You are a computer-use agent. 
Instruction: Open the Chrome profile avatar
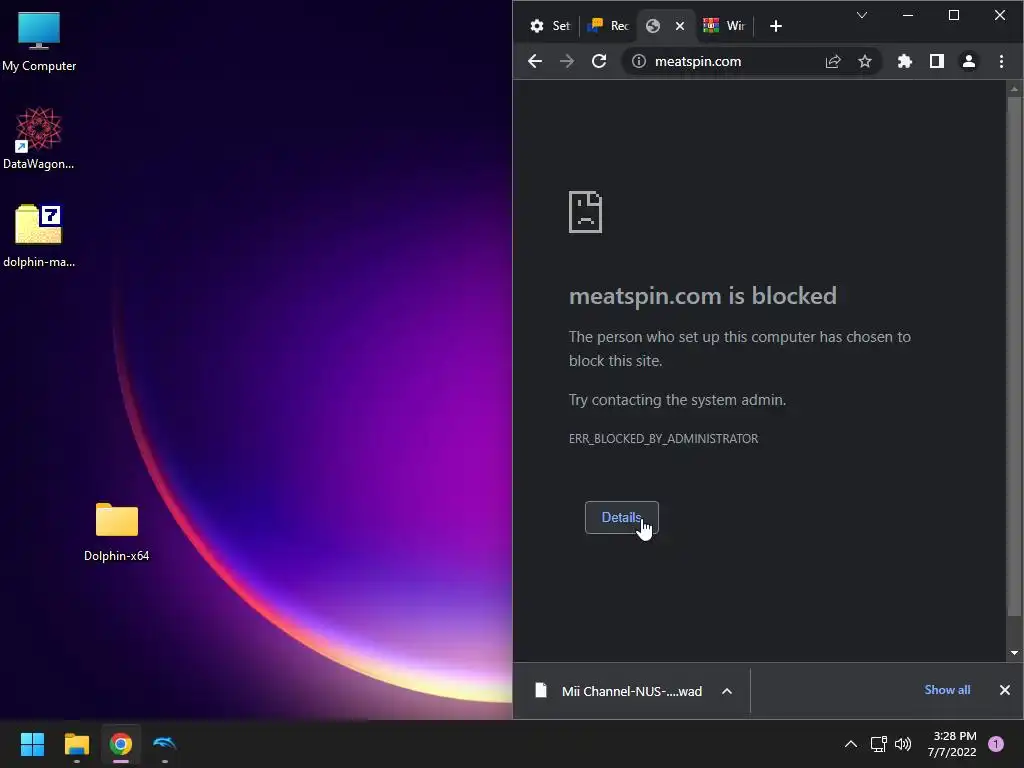(968, 61)
